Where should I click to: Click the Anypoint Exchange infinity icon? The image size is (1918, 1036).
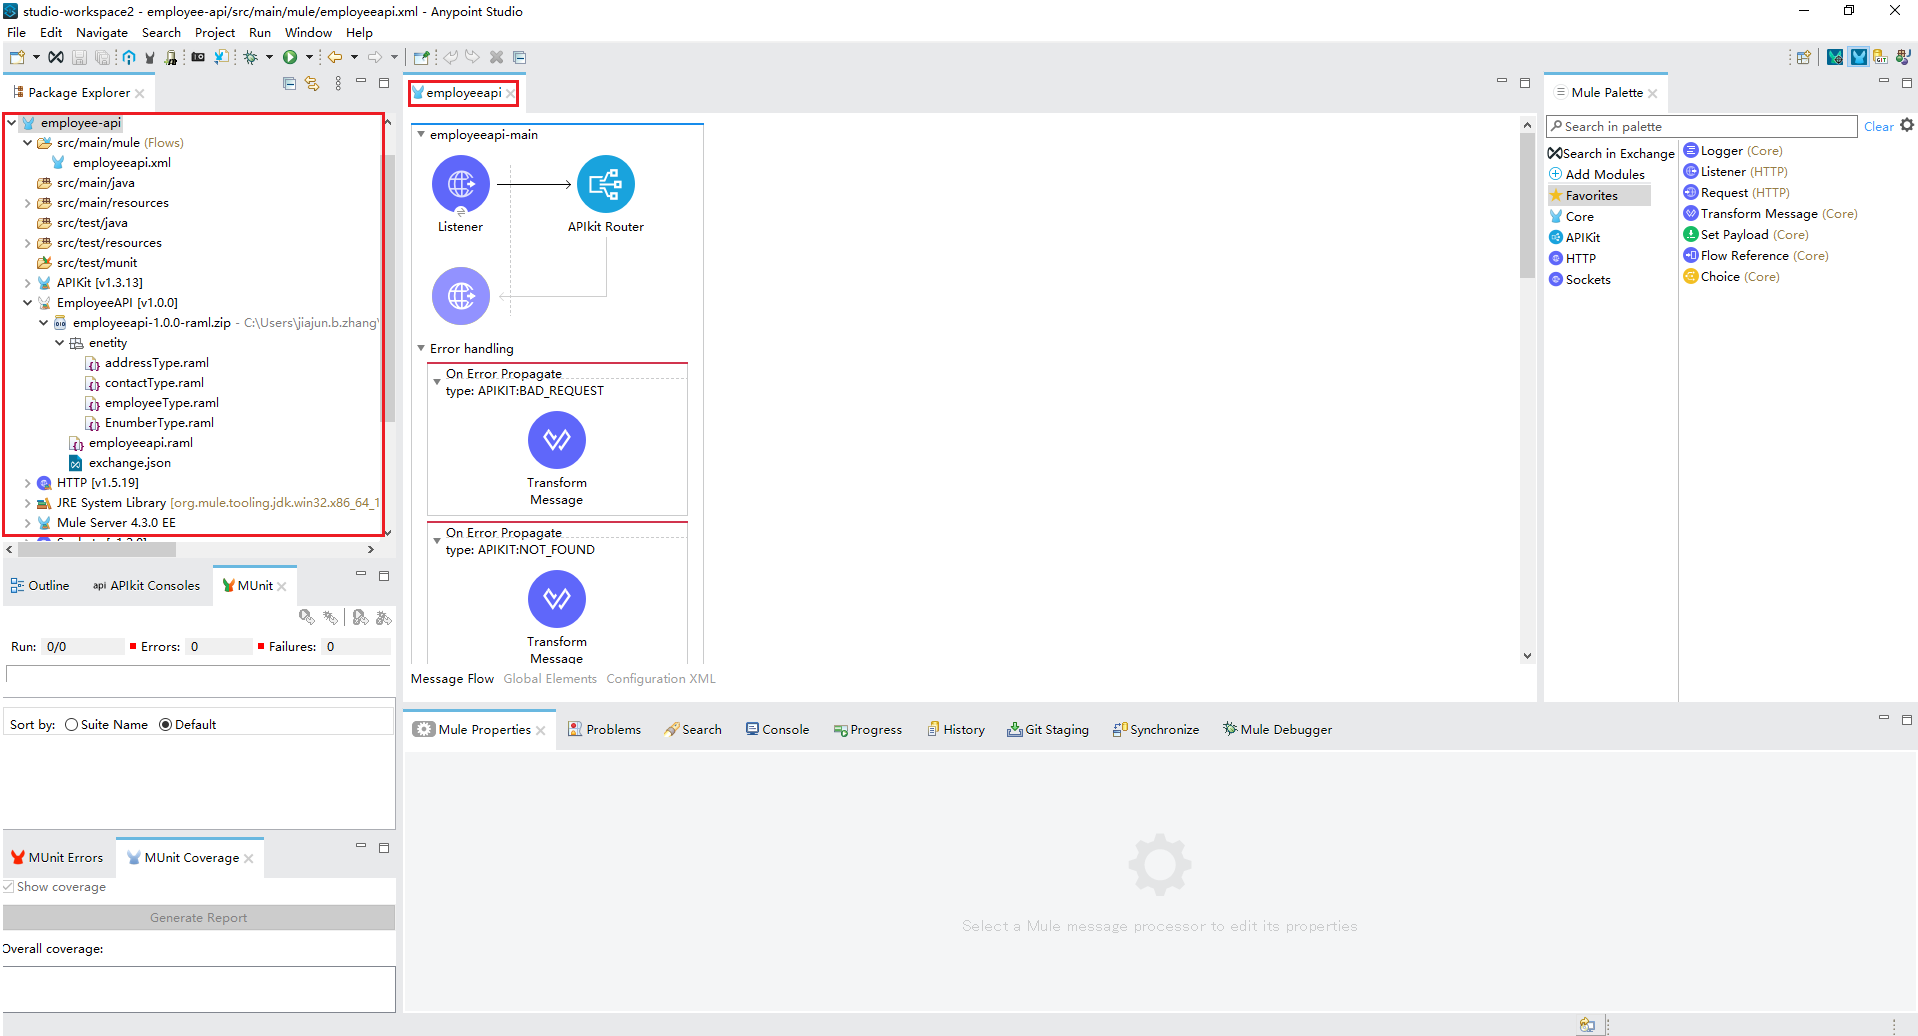pyautogui.click(x=56, y=57)
